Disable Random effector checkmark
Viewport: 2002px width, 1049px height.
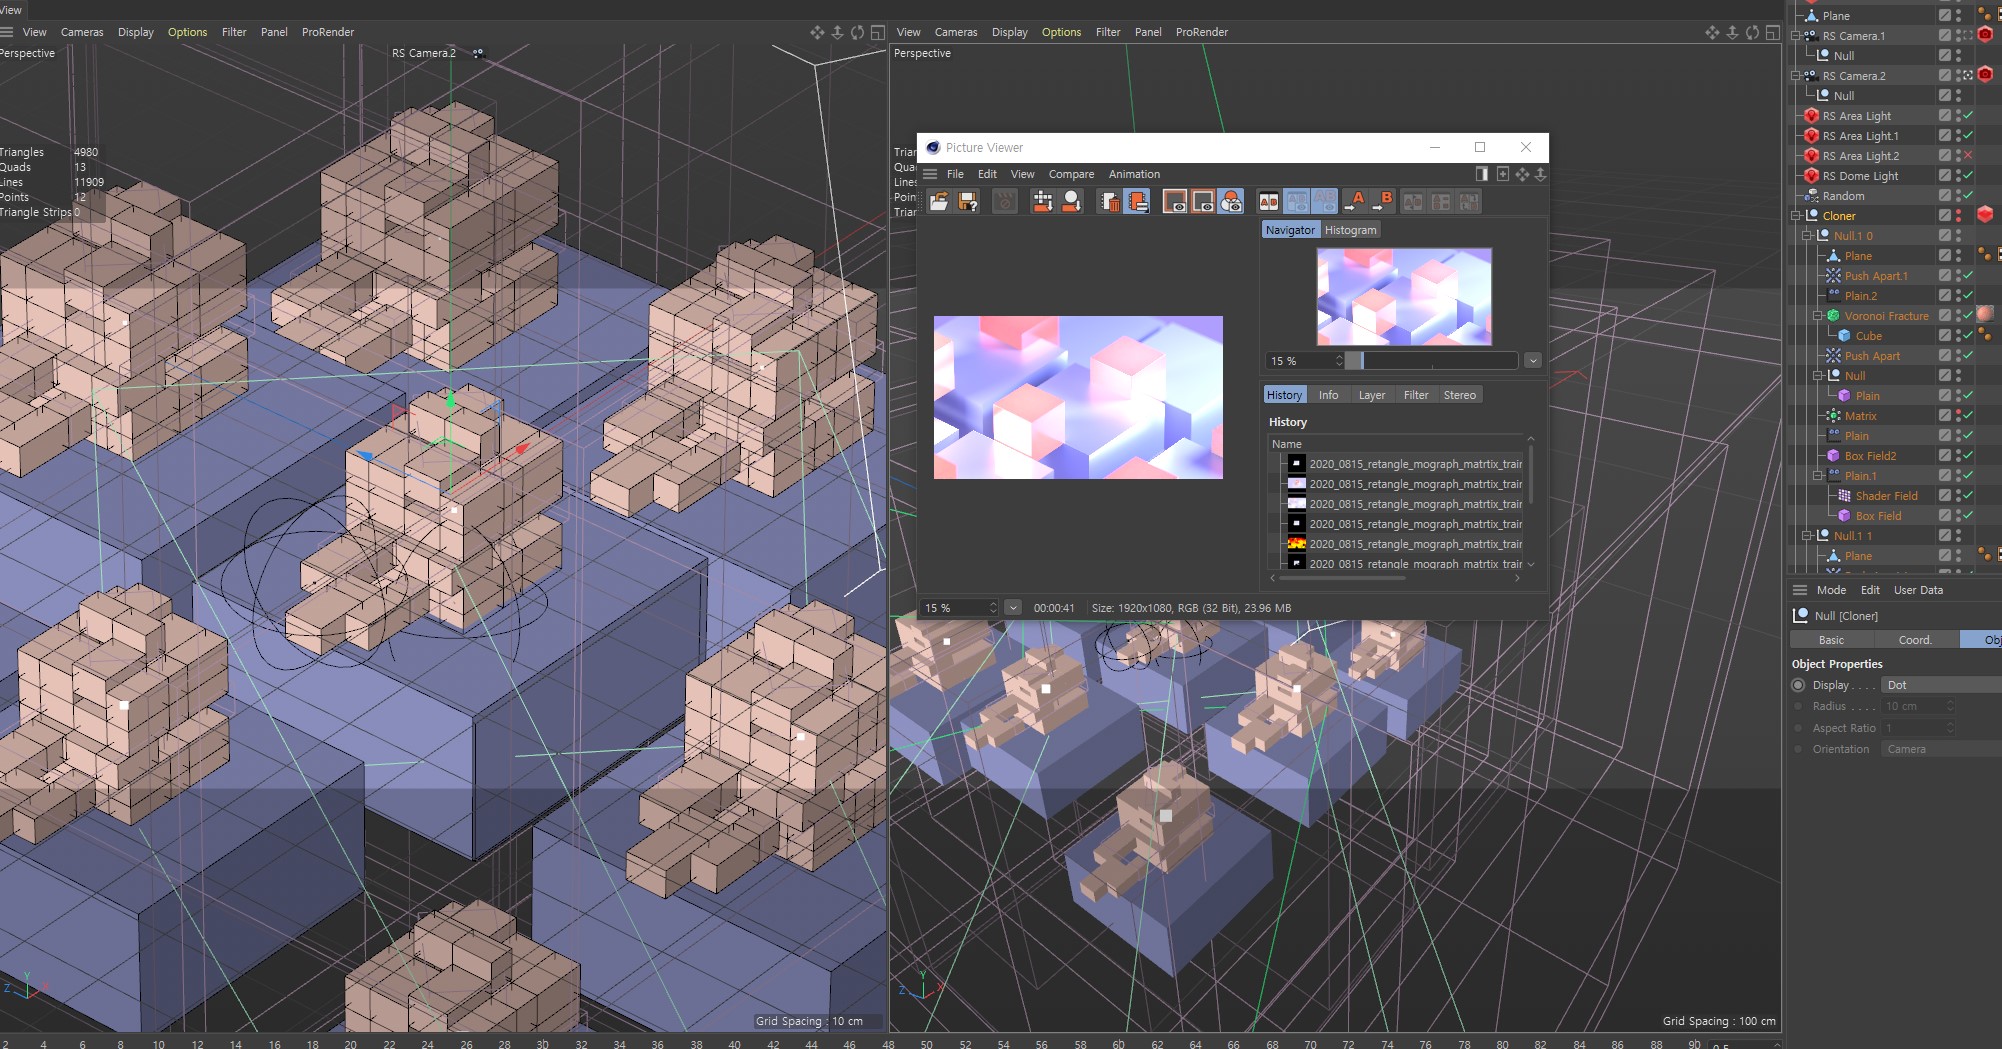tap(1968, 195)
